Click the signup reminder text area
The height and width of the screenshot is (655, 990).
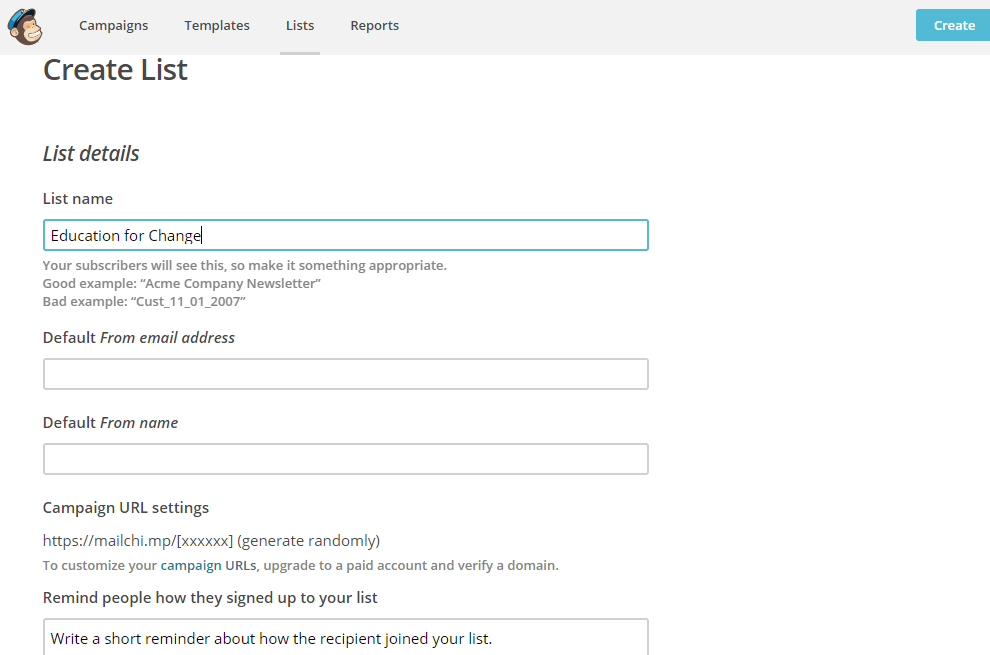pos(345,637)
